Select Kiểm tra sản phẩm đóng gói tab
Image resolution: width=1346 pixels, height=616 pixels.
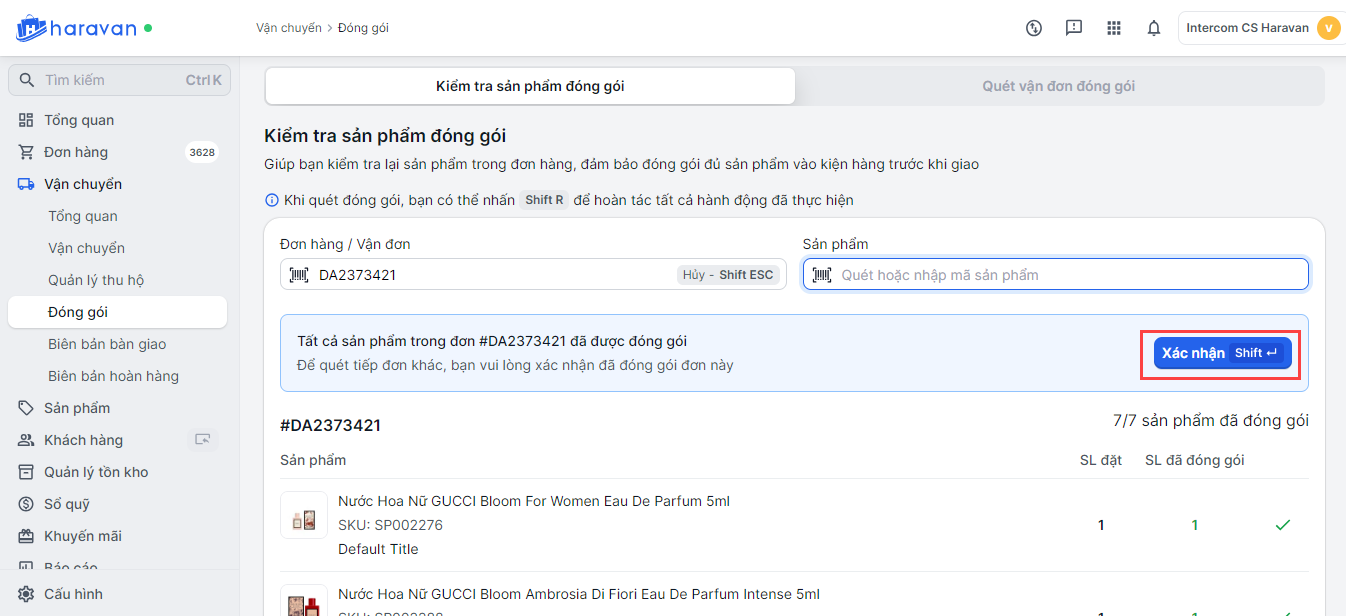click(530, 86)
